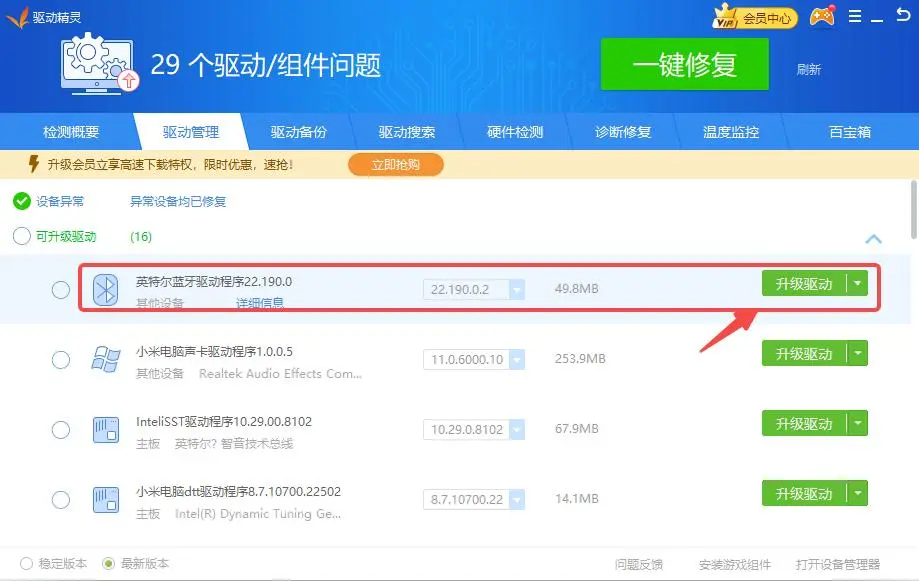919x581 pixels.
Task: Collapse the upgradable drivers list chevron
Action: click(873, 239)
